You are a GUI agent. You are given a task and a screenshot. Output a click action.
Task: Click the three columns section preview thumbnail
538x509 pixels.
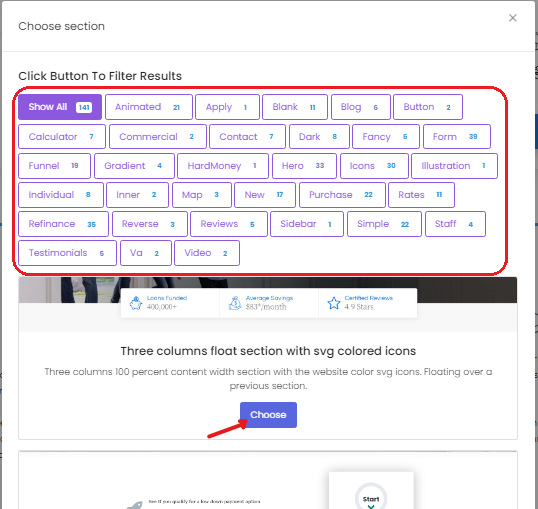pos(268,304)
